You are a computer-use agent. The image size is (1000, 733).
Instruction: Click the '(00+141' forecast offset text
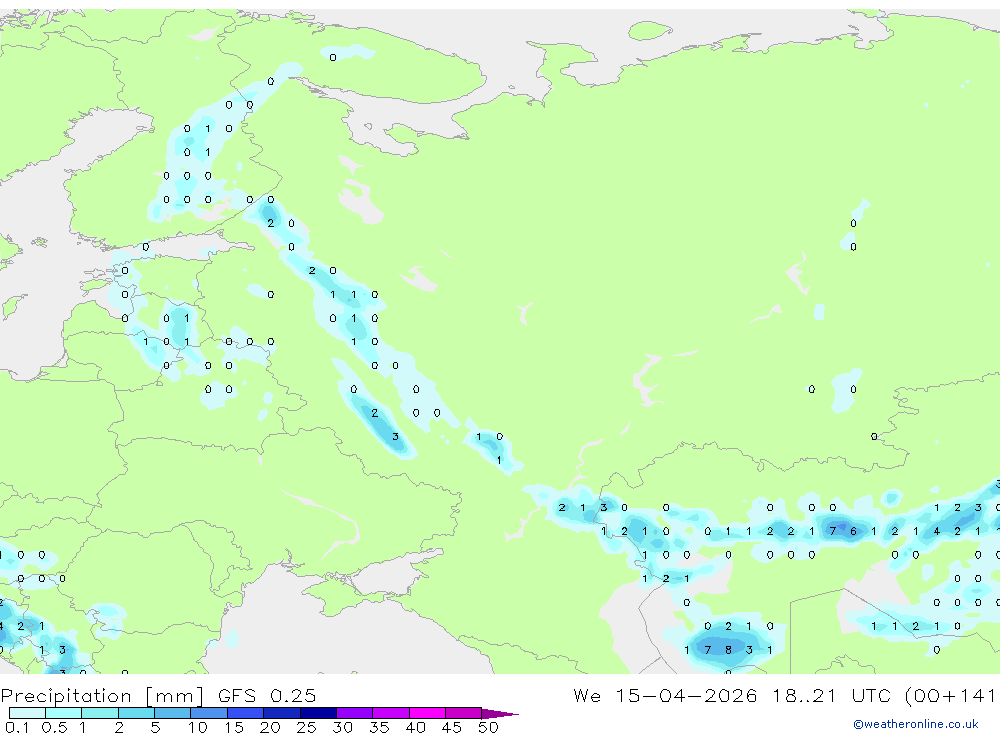[950, 695]
